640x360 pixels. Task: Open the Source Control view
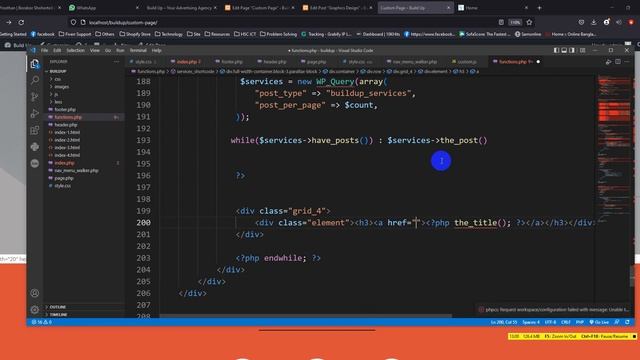pyautogui.click(x=35, y=97)
